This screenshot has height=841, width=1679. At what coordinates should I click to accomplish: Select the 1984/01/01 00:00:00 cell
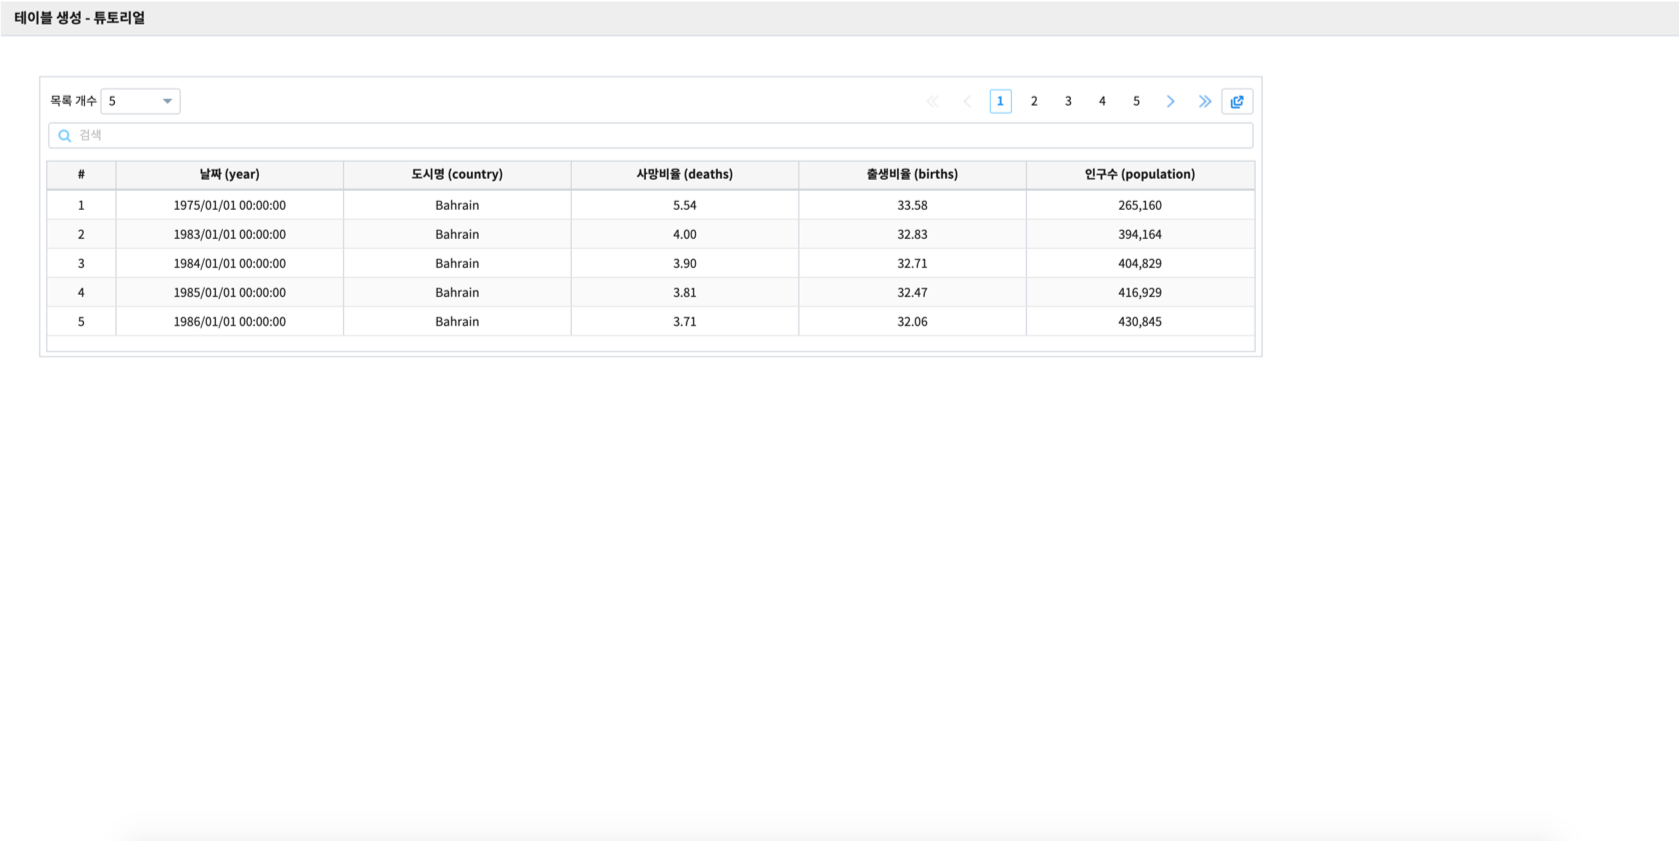point(229,263)
